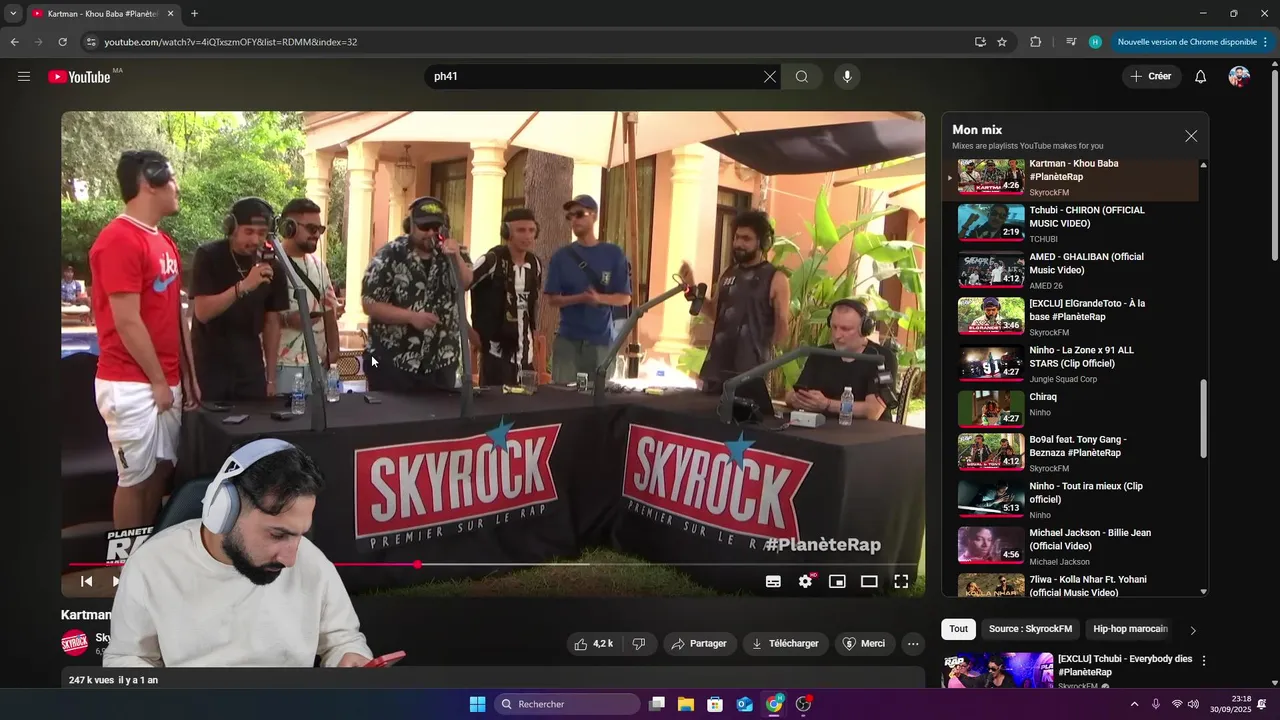View site information icon in address bar
The height and width of the screenshot is (720, 1280).
[91, 42]
